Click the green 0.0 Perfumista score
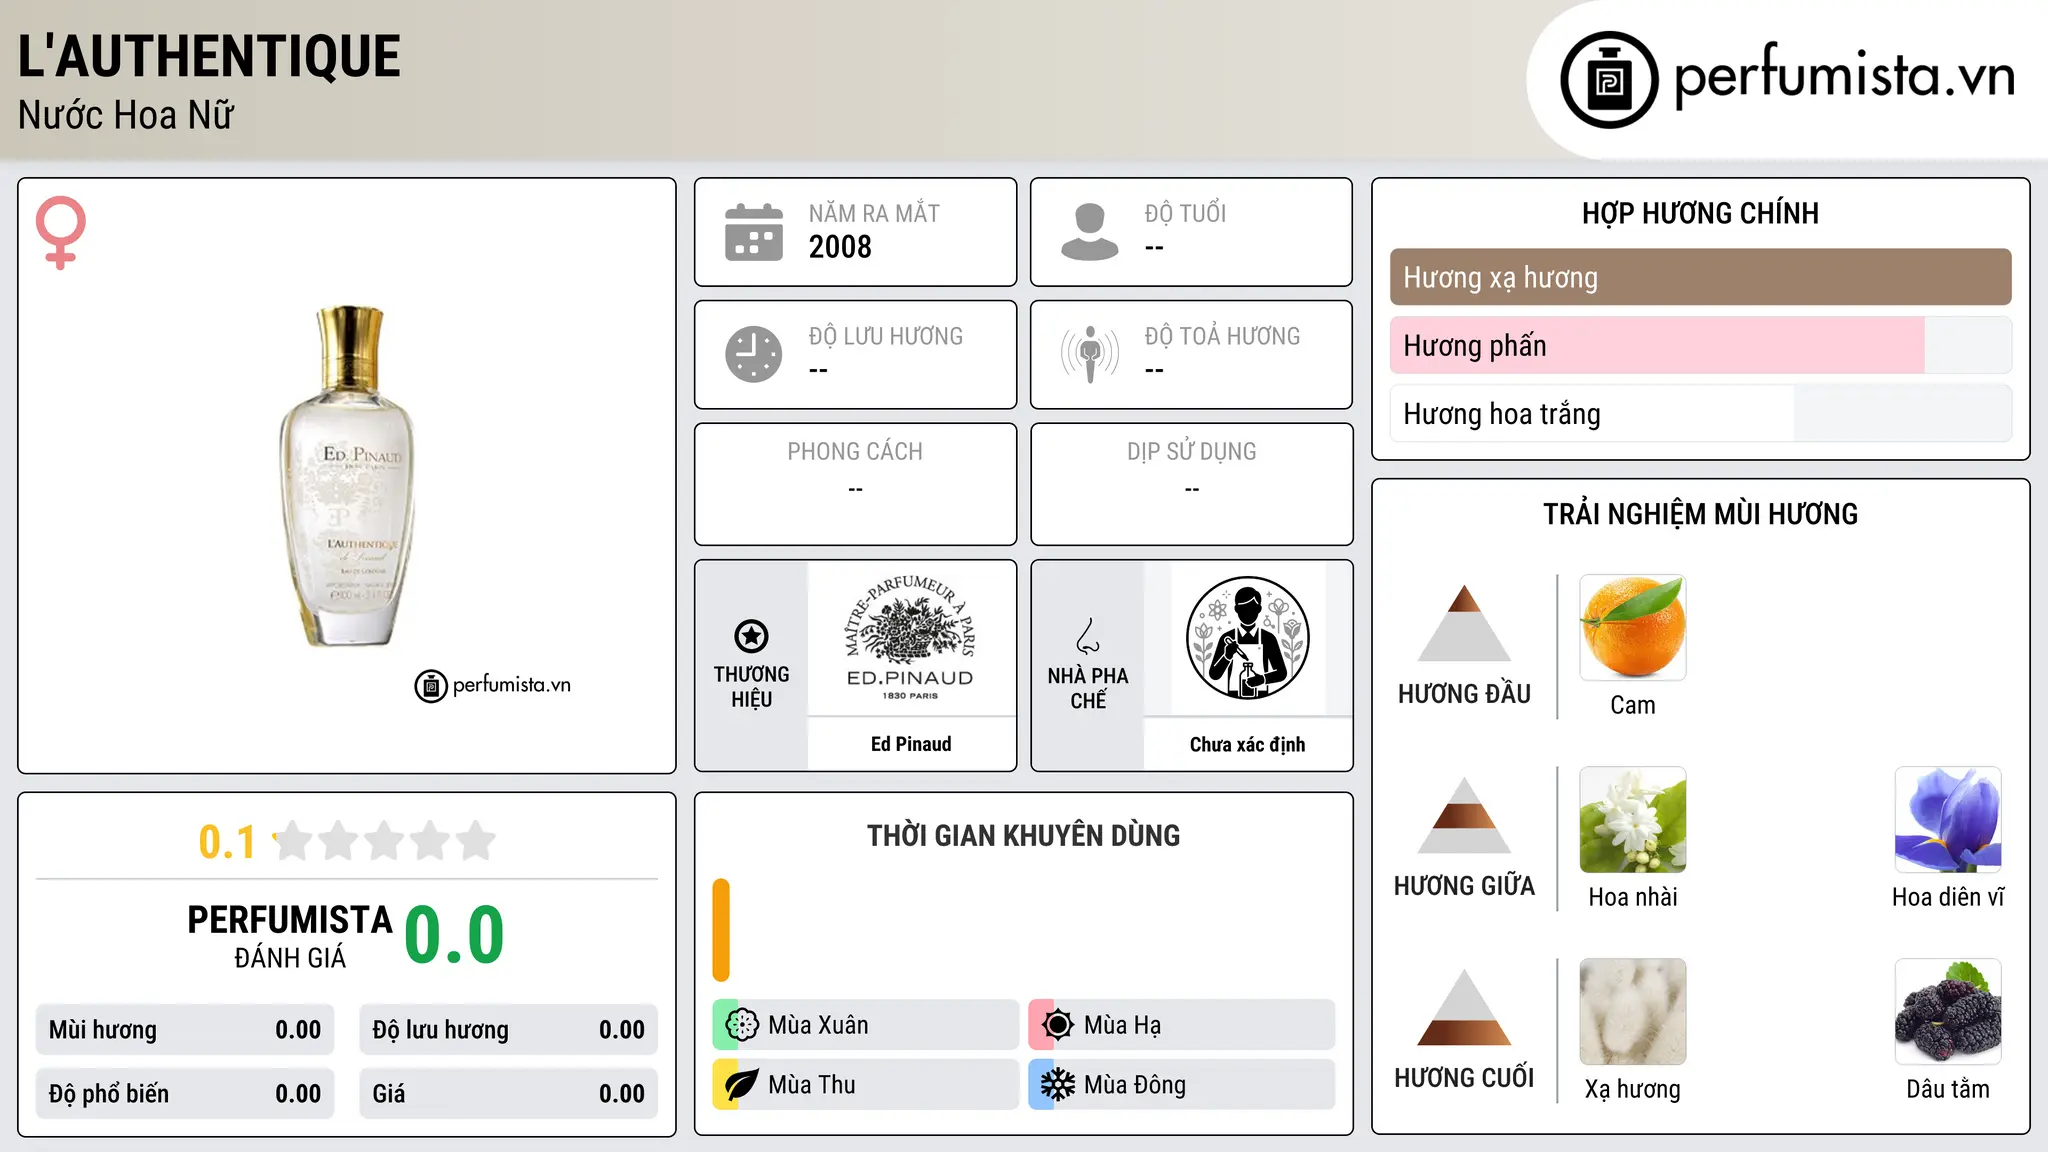This screenshot has height=1152, width=2048. point(454,936)
